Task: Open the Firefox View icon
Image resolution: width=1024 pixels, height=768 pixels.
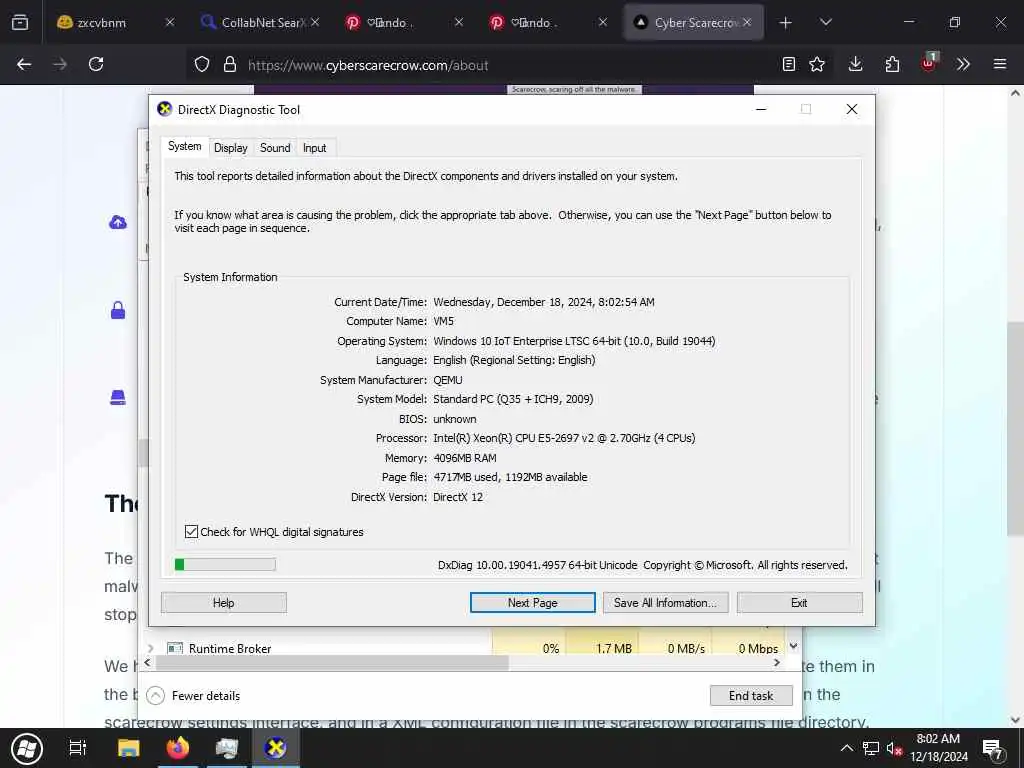Action: 20,22
